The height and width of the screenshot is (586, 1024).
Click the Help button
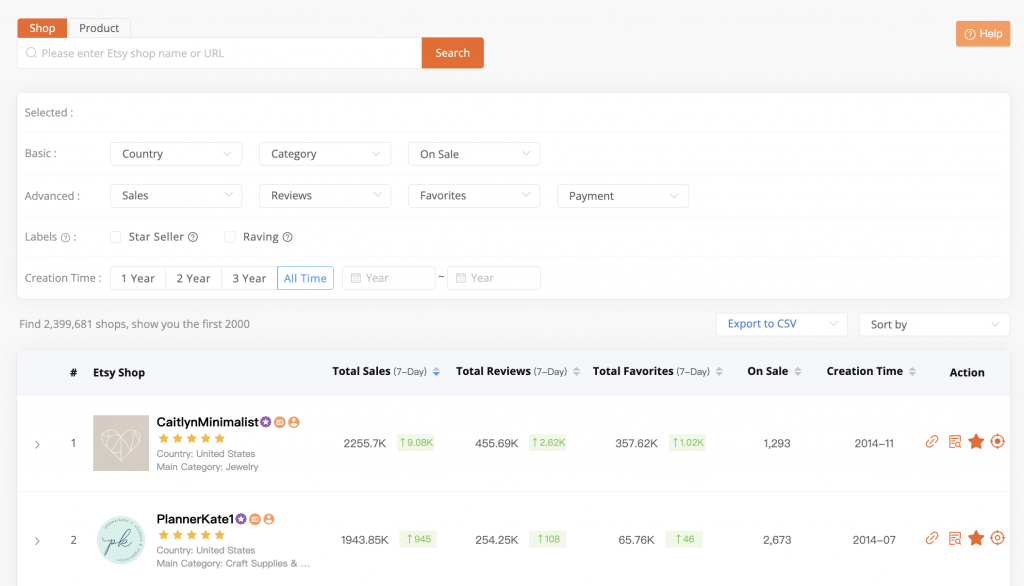point(982,34)
